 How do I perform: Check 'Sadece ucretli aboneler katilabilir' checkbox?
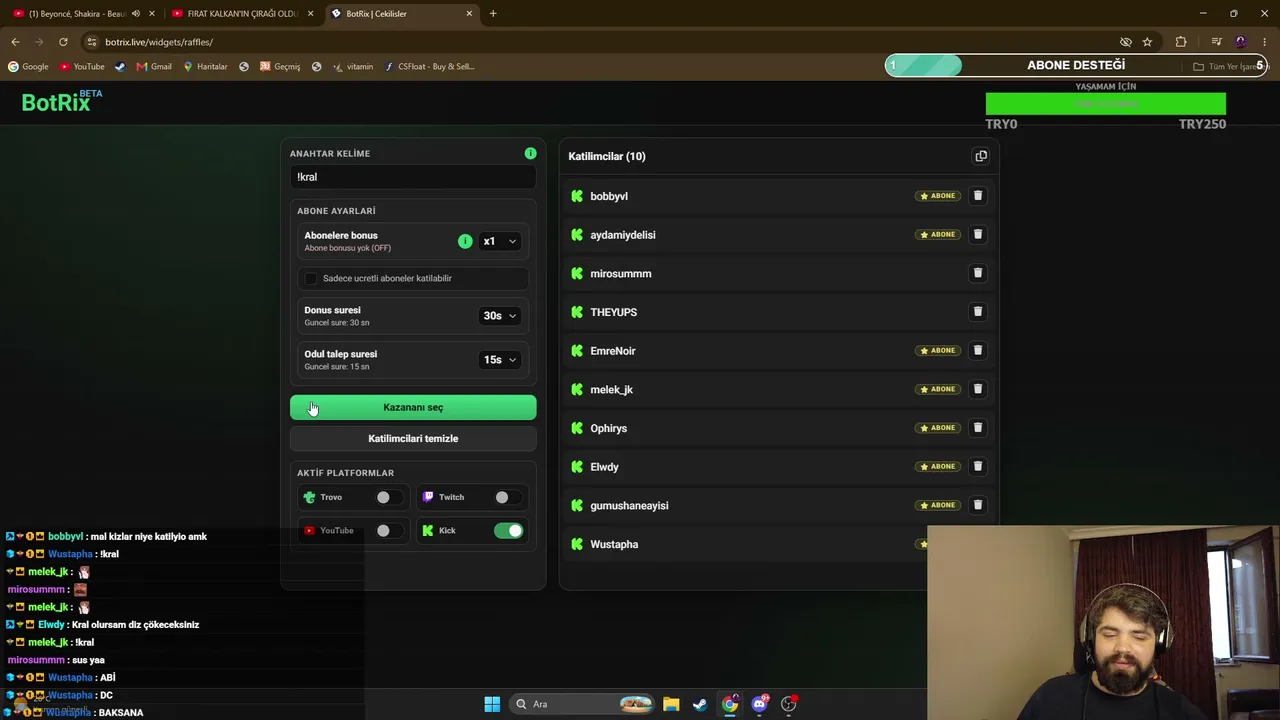pos(311,278)
